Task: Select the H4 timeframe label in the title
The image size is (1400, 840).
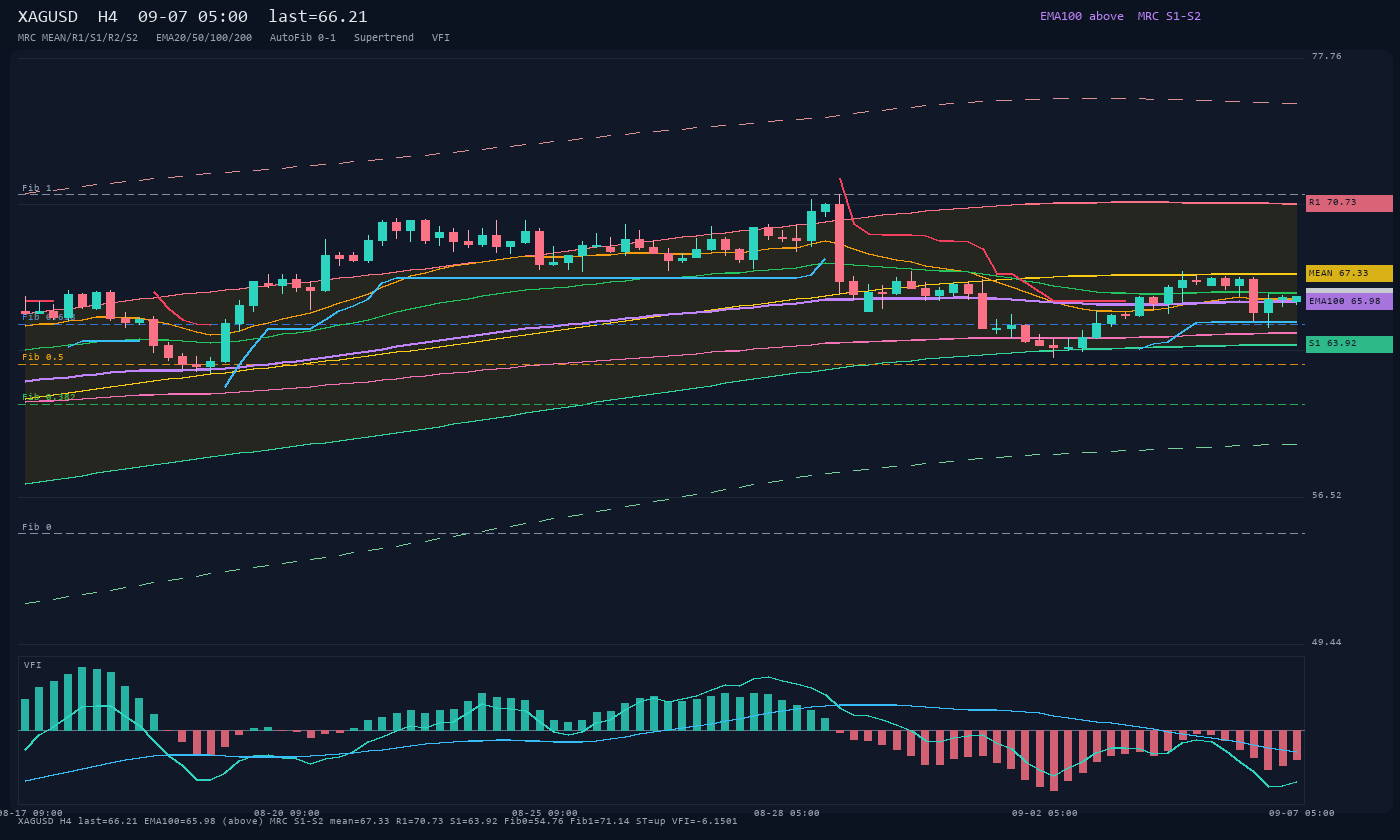Action: click(x=108, y=17)
